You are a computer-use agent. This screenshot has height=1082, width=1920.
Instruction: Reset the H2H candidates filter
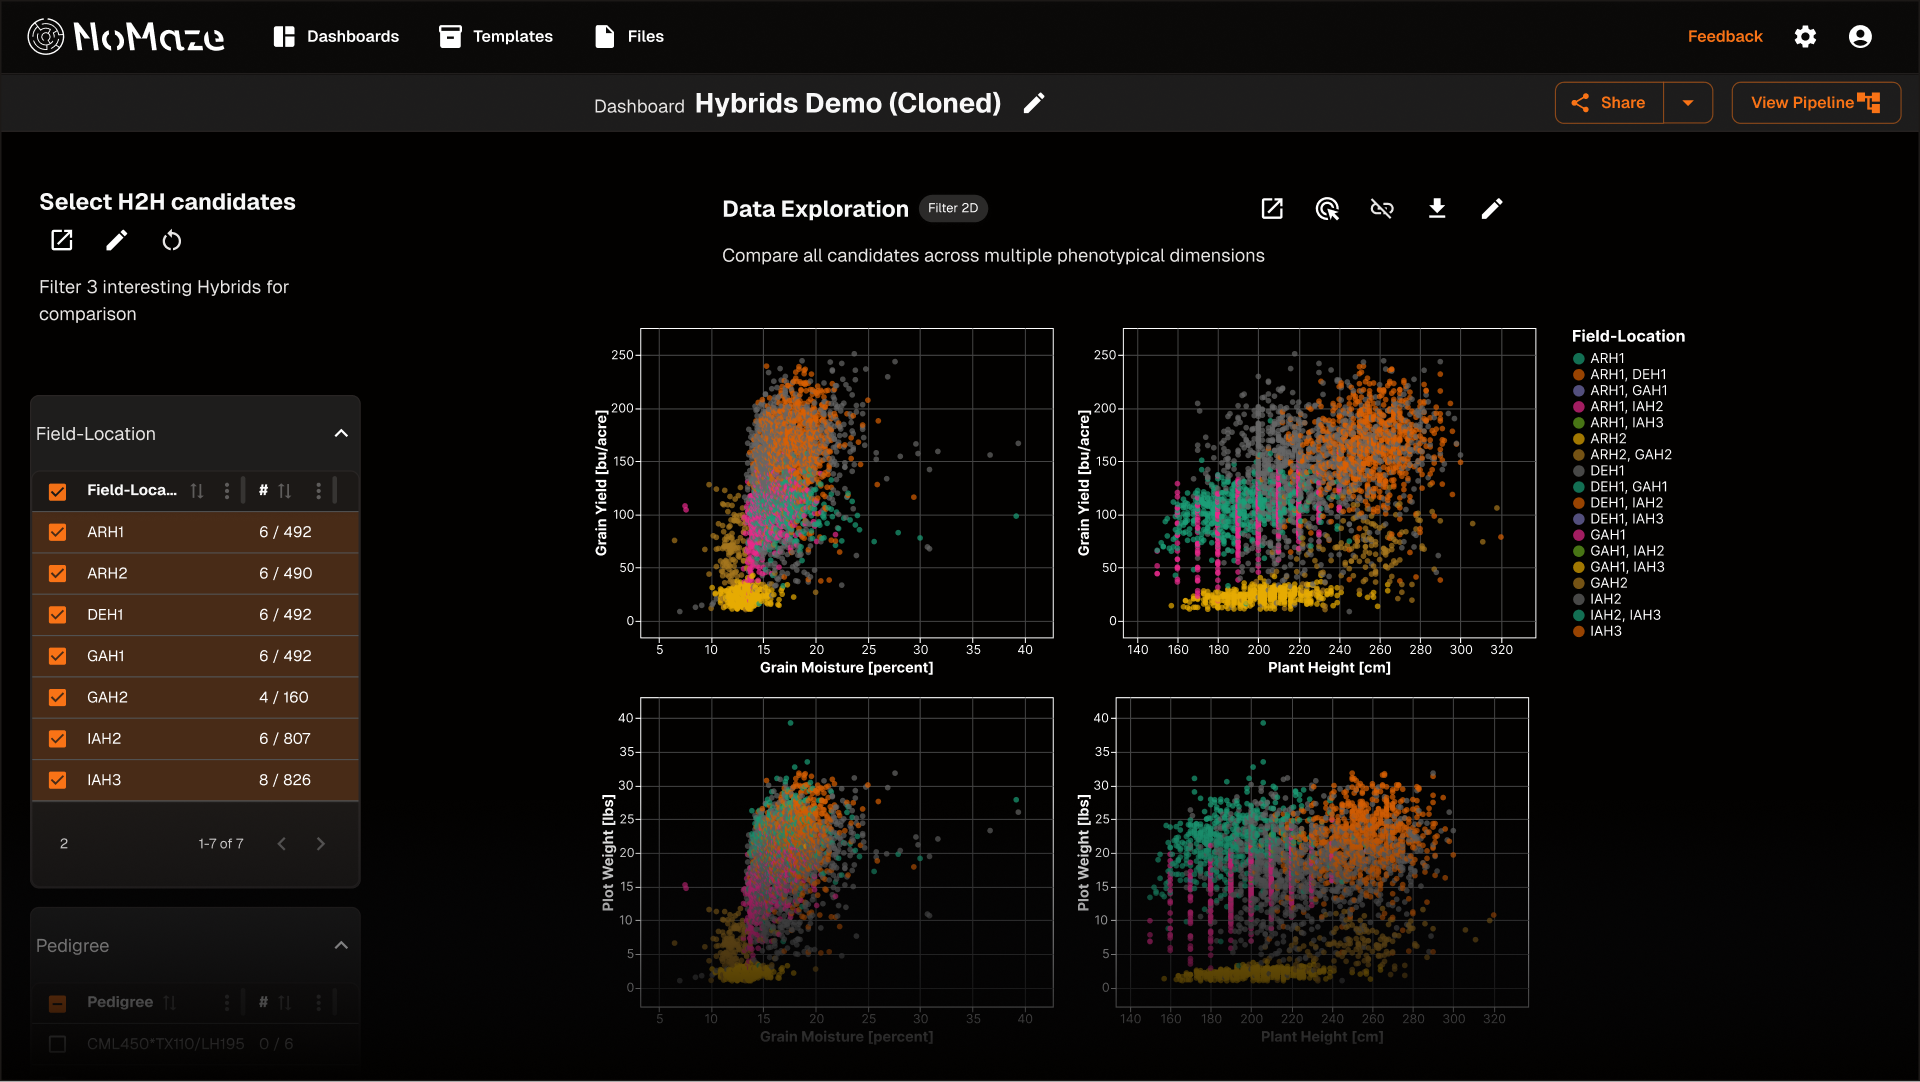click(172, 240)
